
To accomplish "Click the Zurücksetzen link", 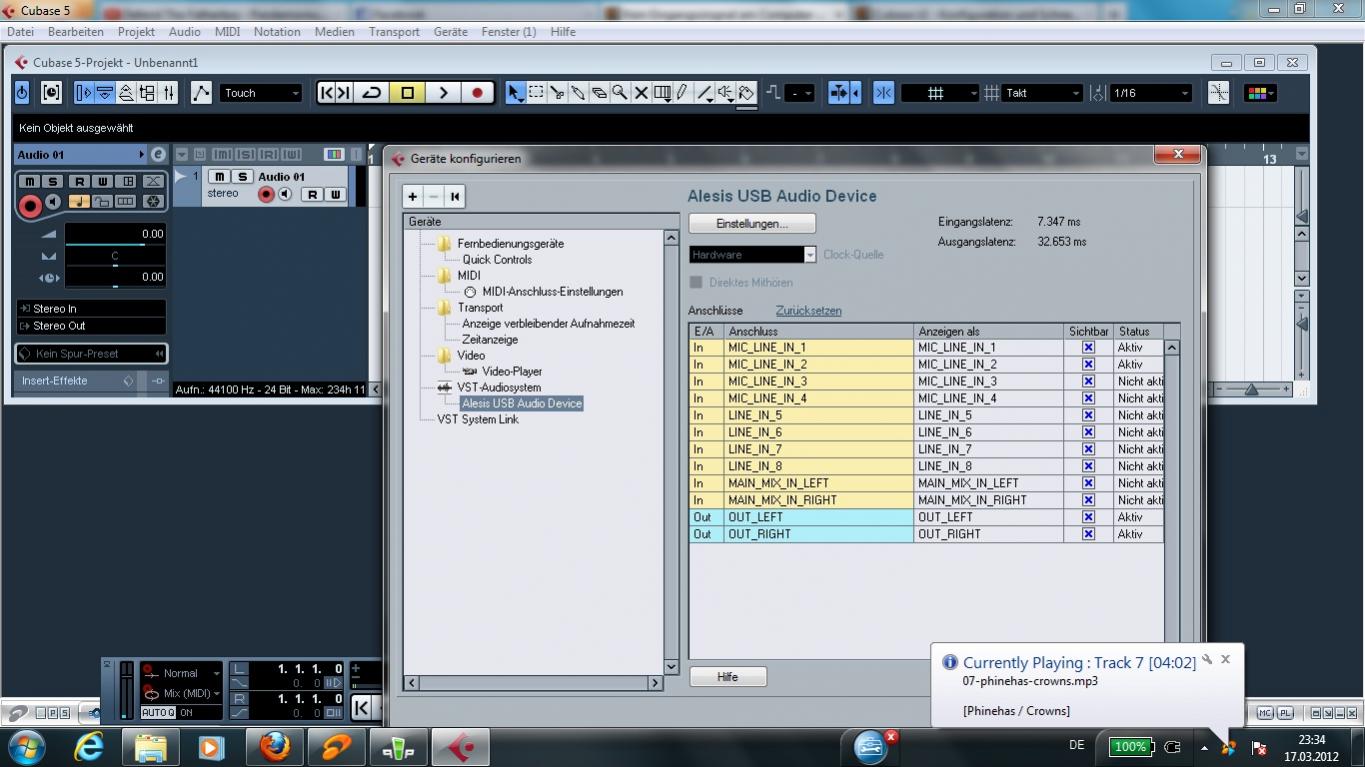I will tap(809, 311).
